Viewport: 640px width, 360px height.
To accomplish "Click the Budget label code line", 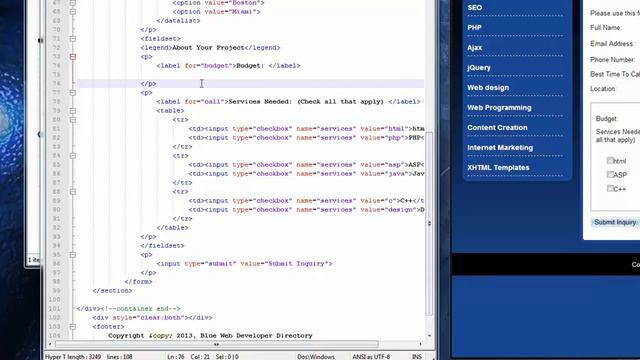I will 228,66.
